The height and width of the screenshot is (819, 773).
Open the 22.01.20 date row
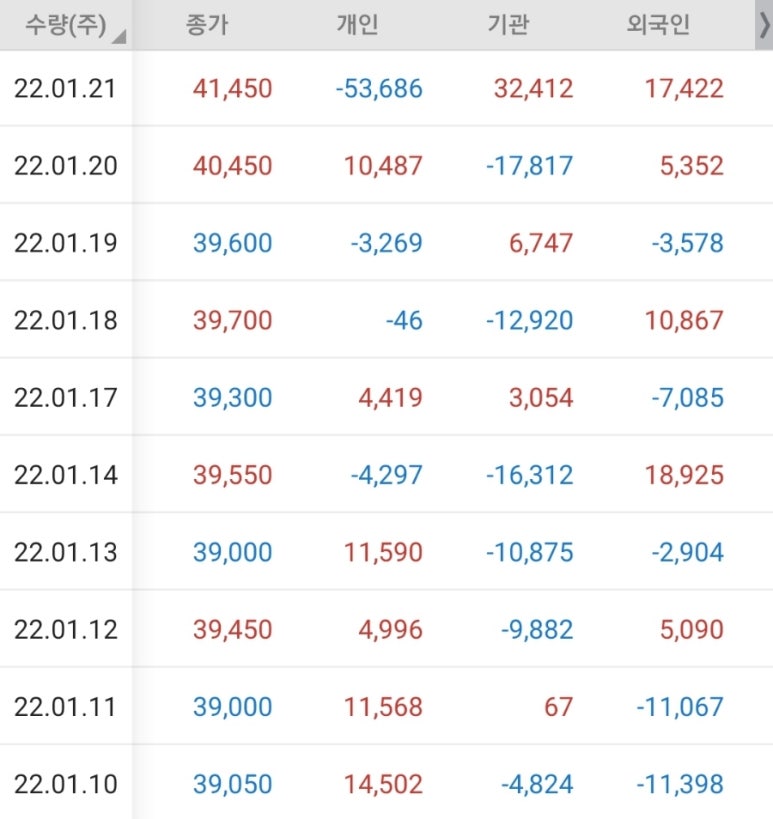(x=386, y=166)
